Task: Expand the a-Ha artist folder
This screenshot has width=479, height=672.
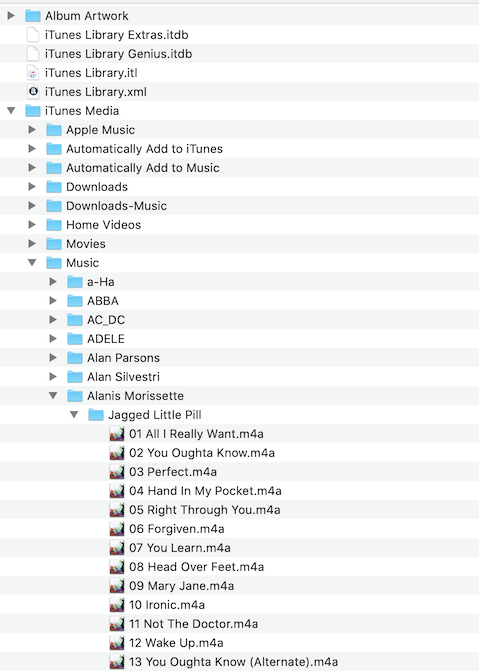Action: click(53, 282)
